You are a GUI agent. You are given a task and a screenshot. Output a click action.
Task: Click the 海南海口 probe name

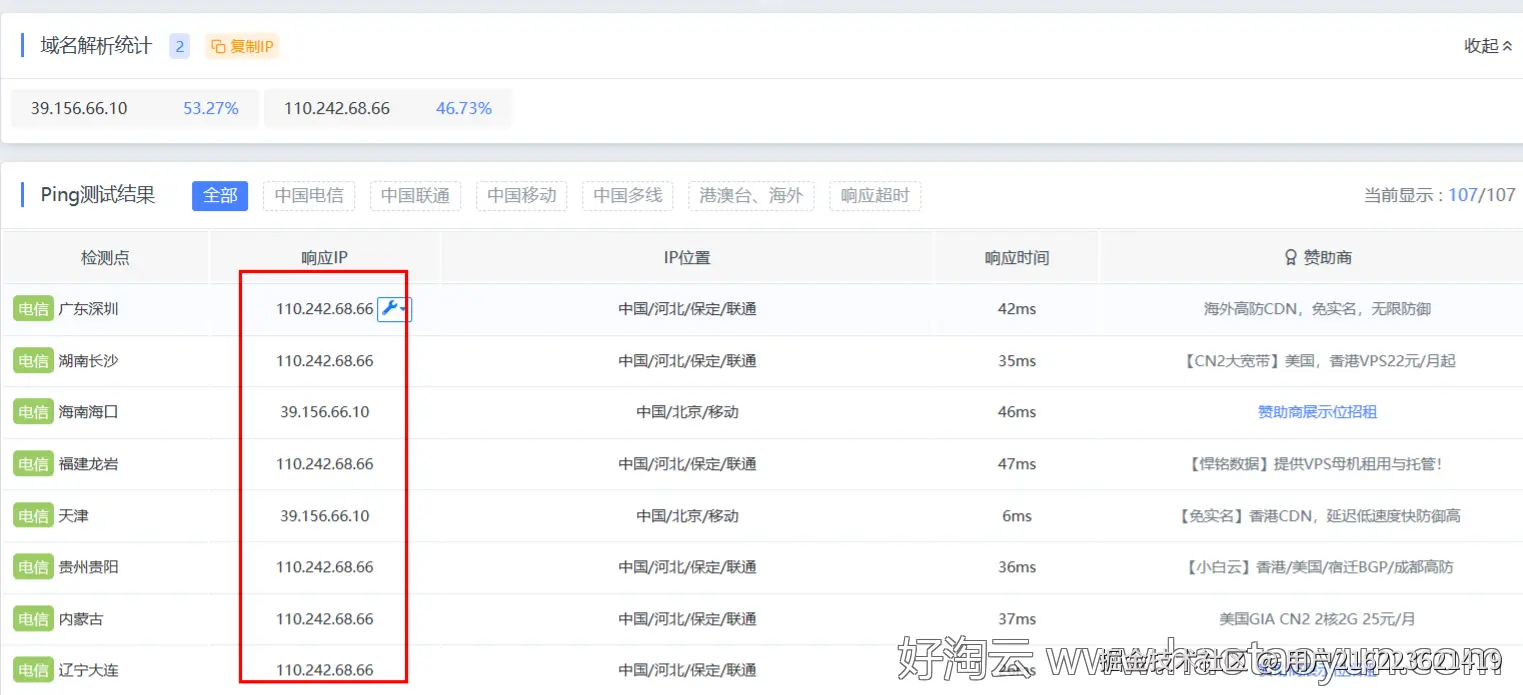88,412
